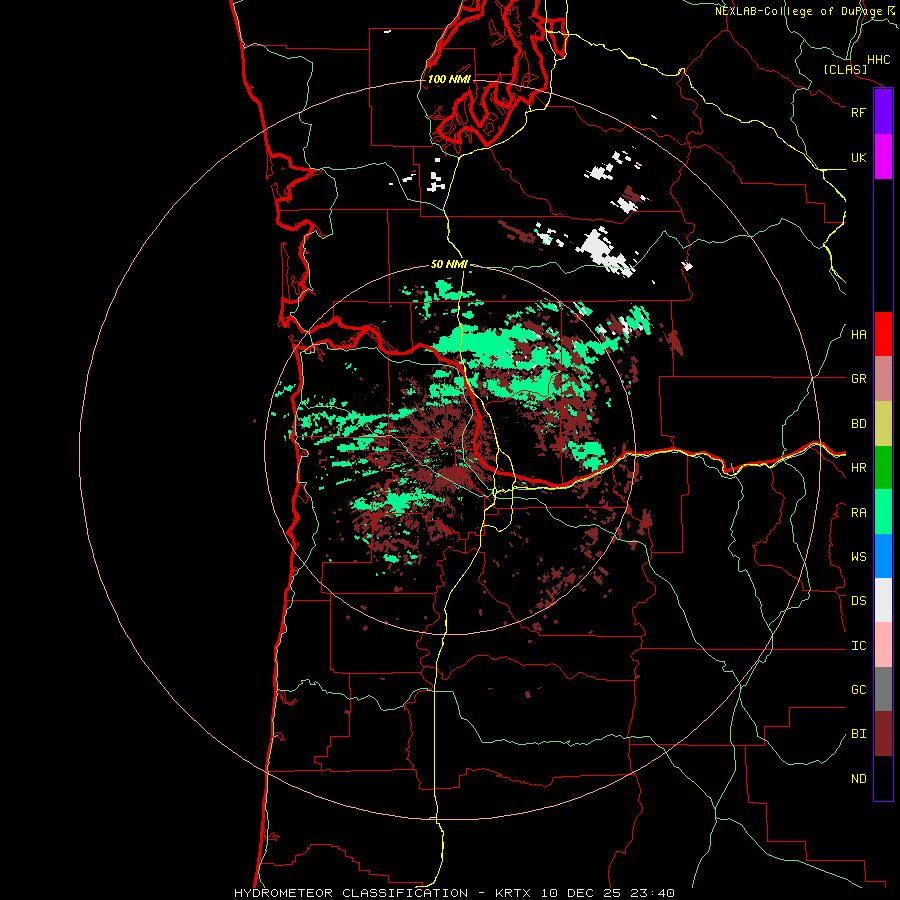Select the GR pink-brown legend swatch
900x900 pixels.
click(x=883, y=379)
